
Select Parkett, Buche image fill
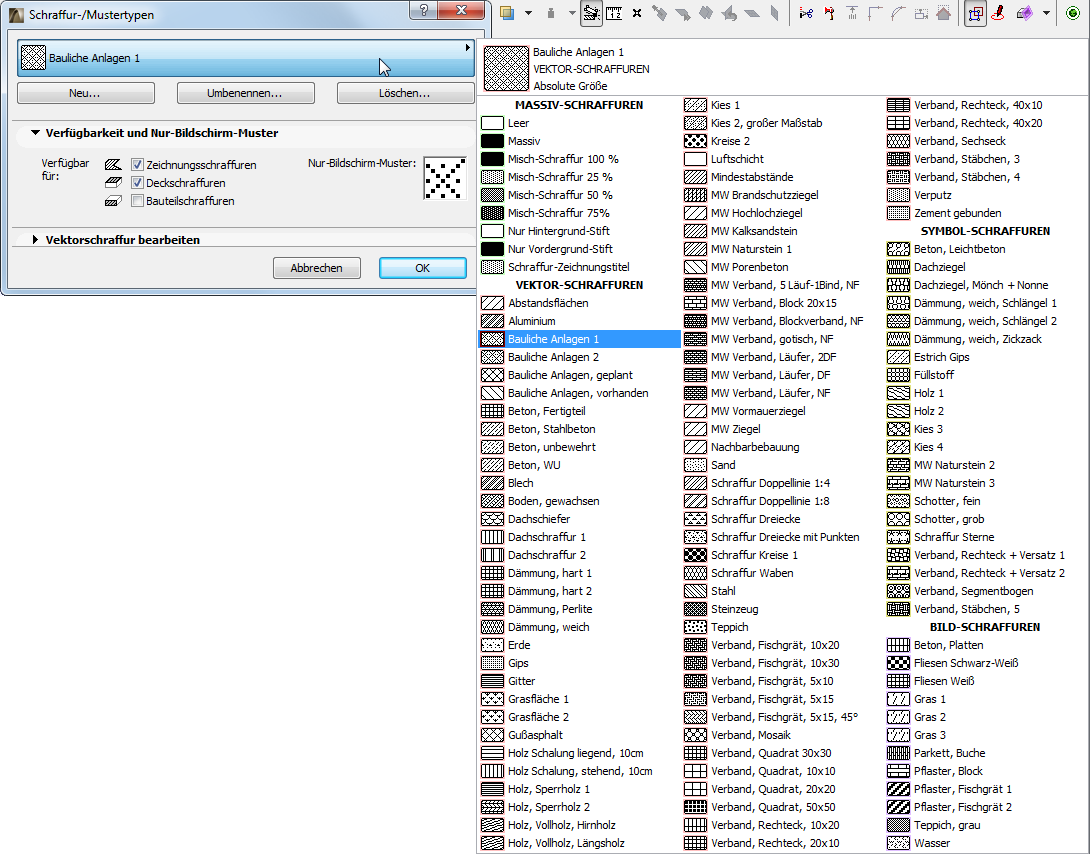tap(985, 753)
